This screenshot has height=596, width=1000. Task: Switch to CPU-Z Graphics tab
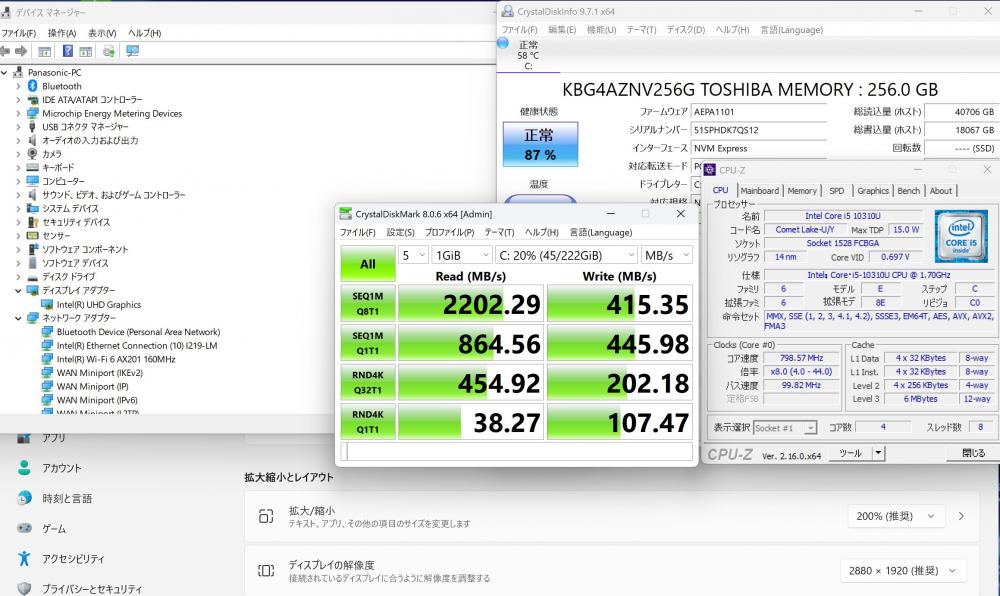872,191
